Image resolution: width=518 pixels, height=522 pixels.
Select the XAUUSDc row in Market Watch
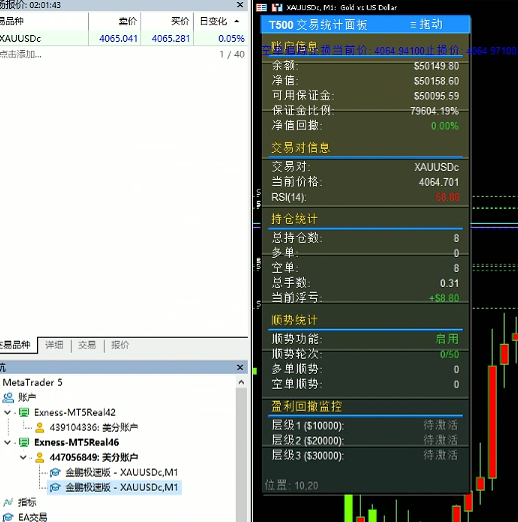pyautogui.click(x=123, y=38)
